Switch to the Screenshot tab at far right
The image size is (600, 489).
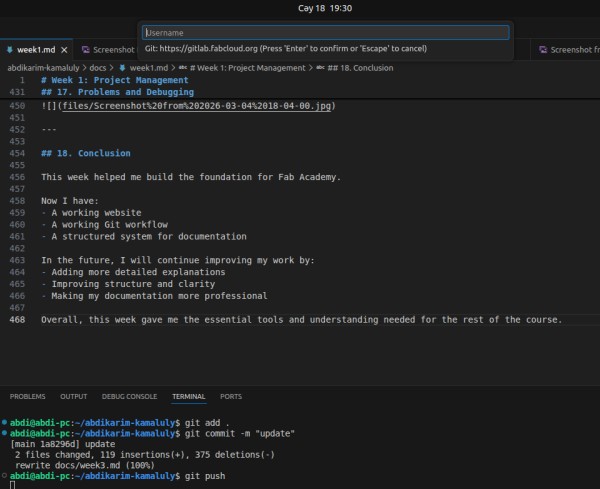pyautogui.click(x=570, y=49)
